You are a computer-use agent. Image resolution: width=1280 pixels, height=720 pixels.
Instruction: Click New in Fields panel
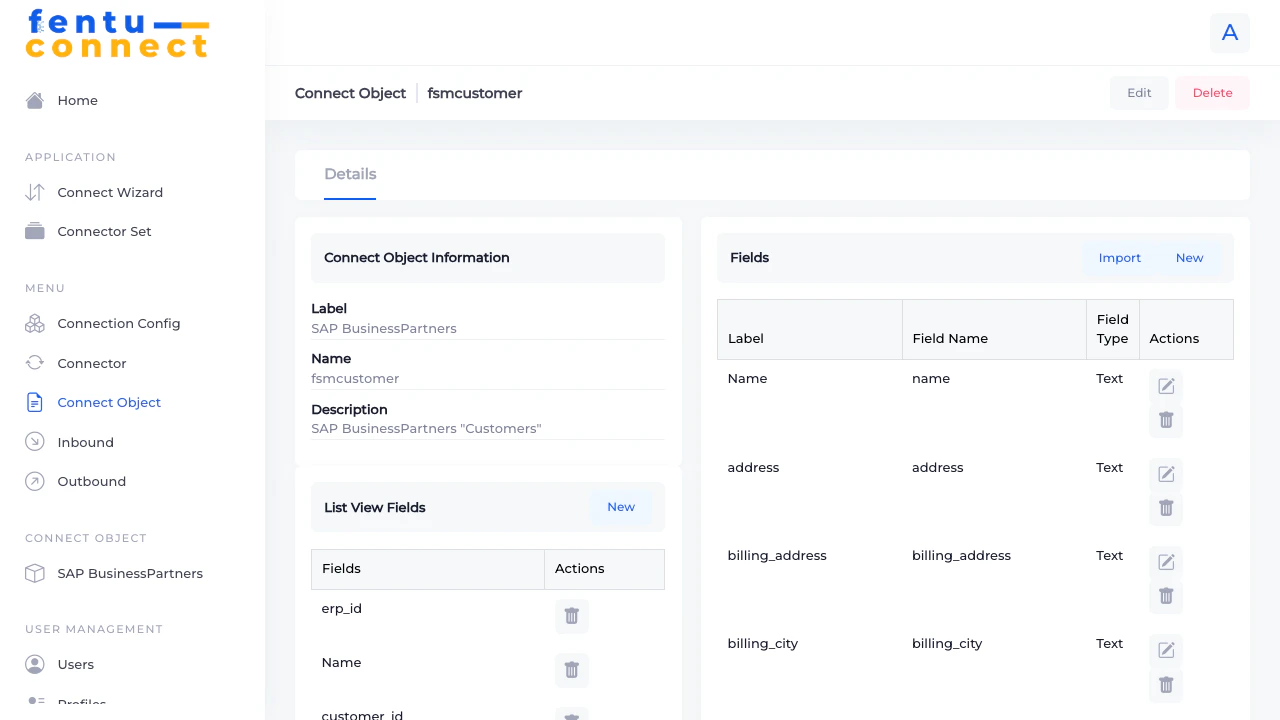click(x=1189, y=258)
